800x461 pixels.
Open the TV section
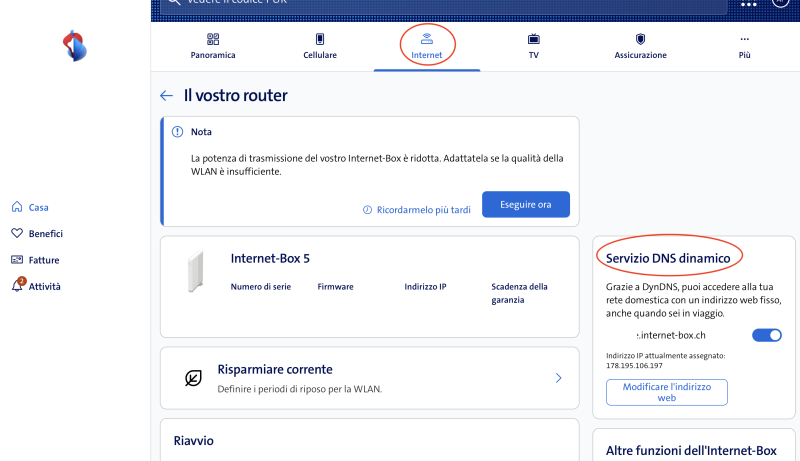point(533,46)
